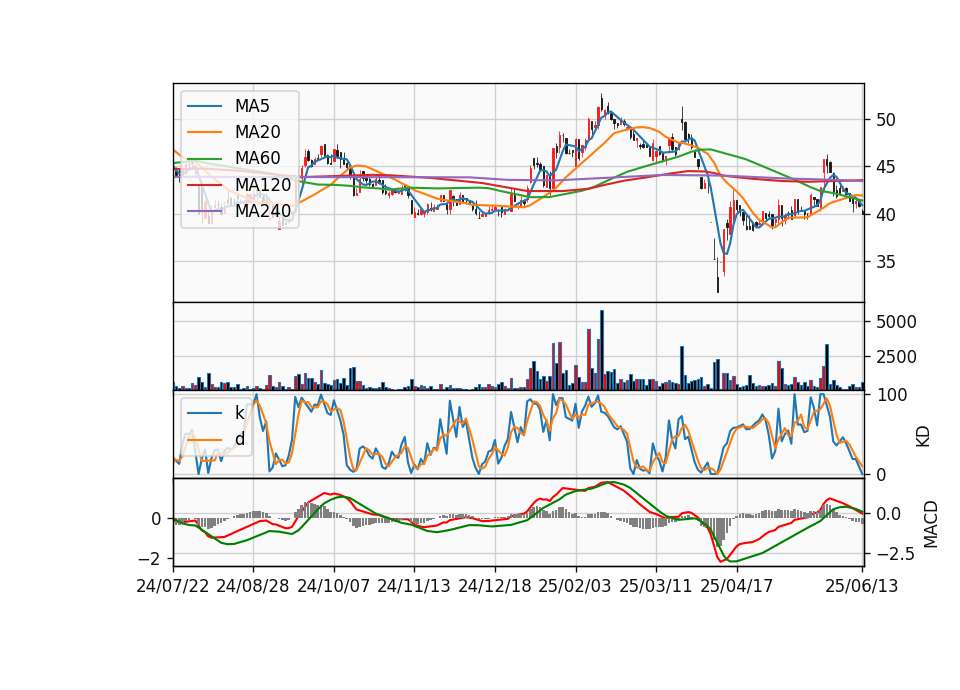Click the KD axis value 100

[x=891, y=396]
